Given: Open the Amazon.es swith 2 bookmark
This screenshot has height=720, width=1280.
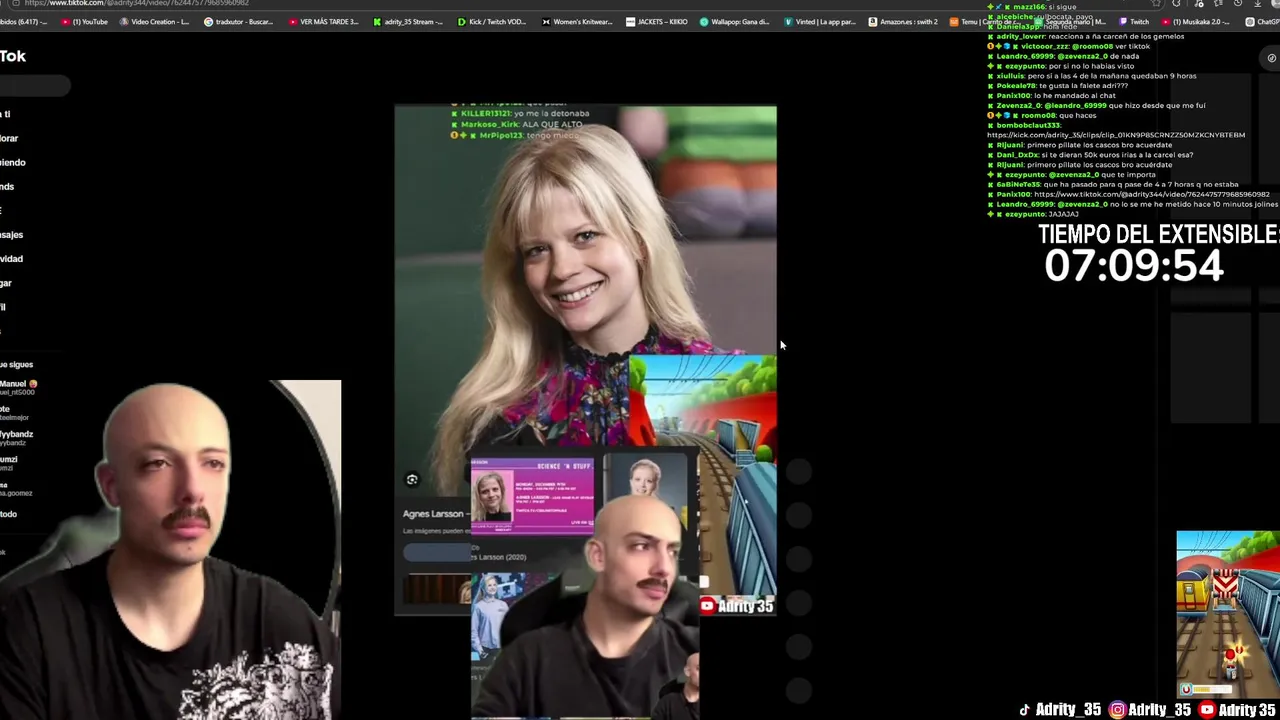Looking at the screenshot, I should (903, 22).
